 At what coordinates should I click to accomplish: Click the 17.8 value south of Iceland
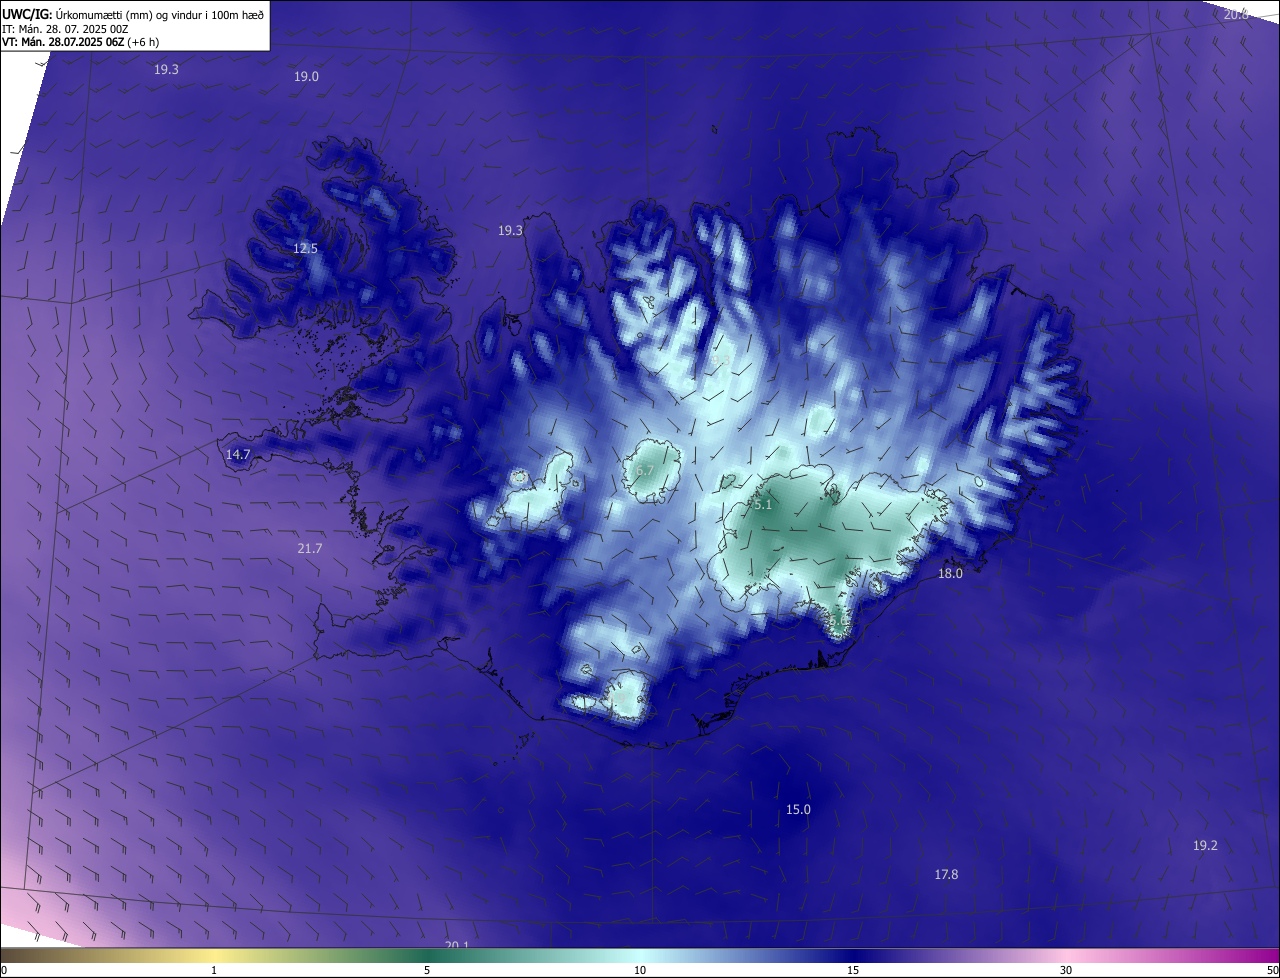946,874
